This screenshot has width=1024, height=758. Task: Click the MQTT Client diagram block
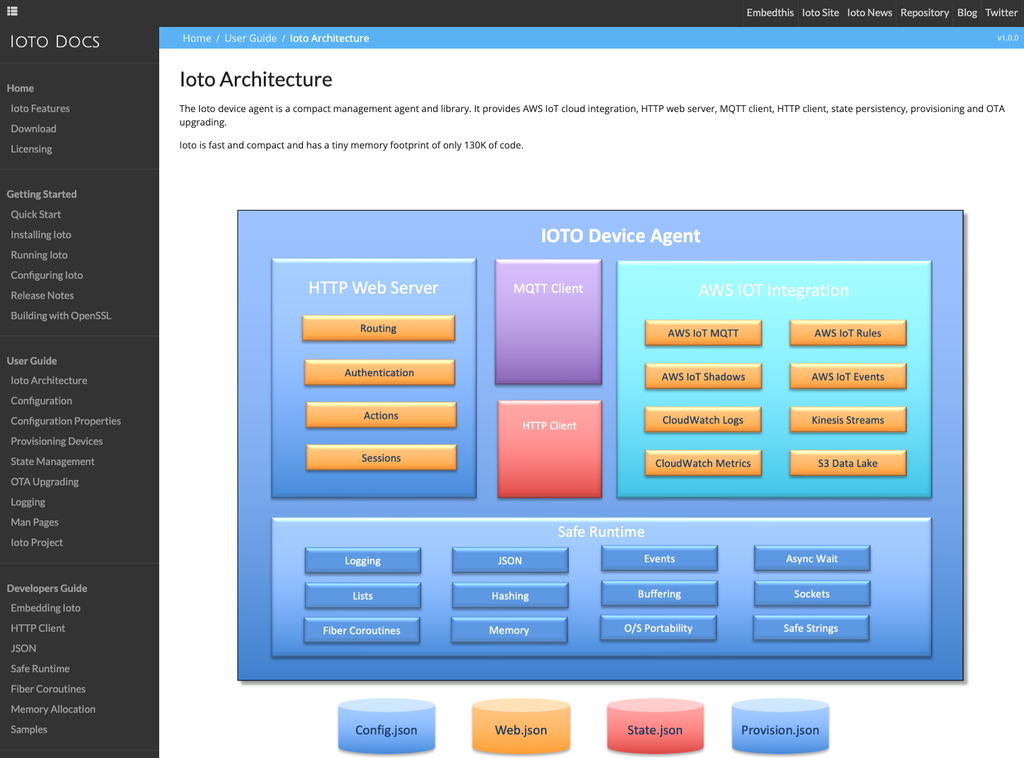tap(548, 322)
